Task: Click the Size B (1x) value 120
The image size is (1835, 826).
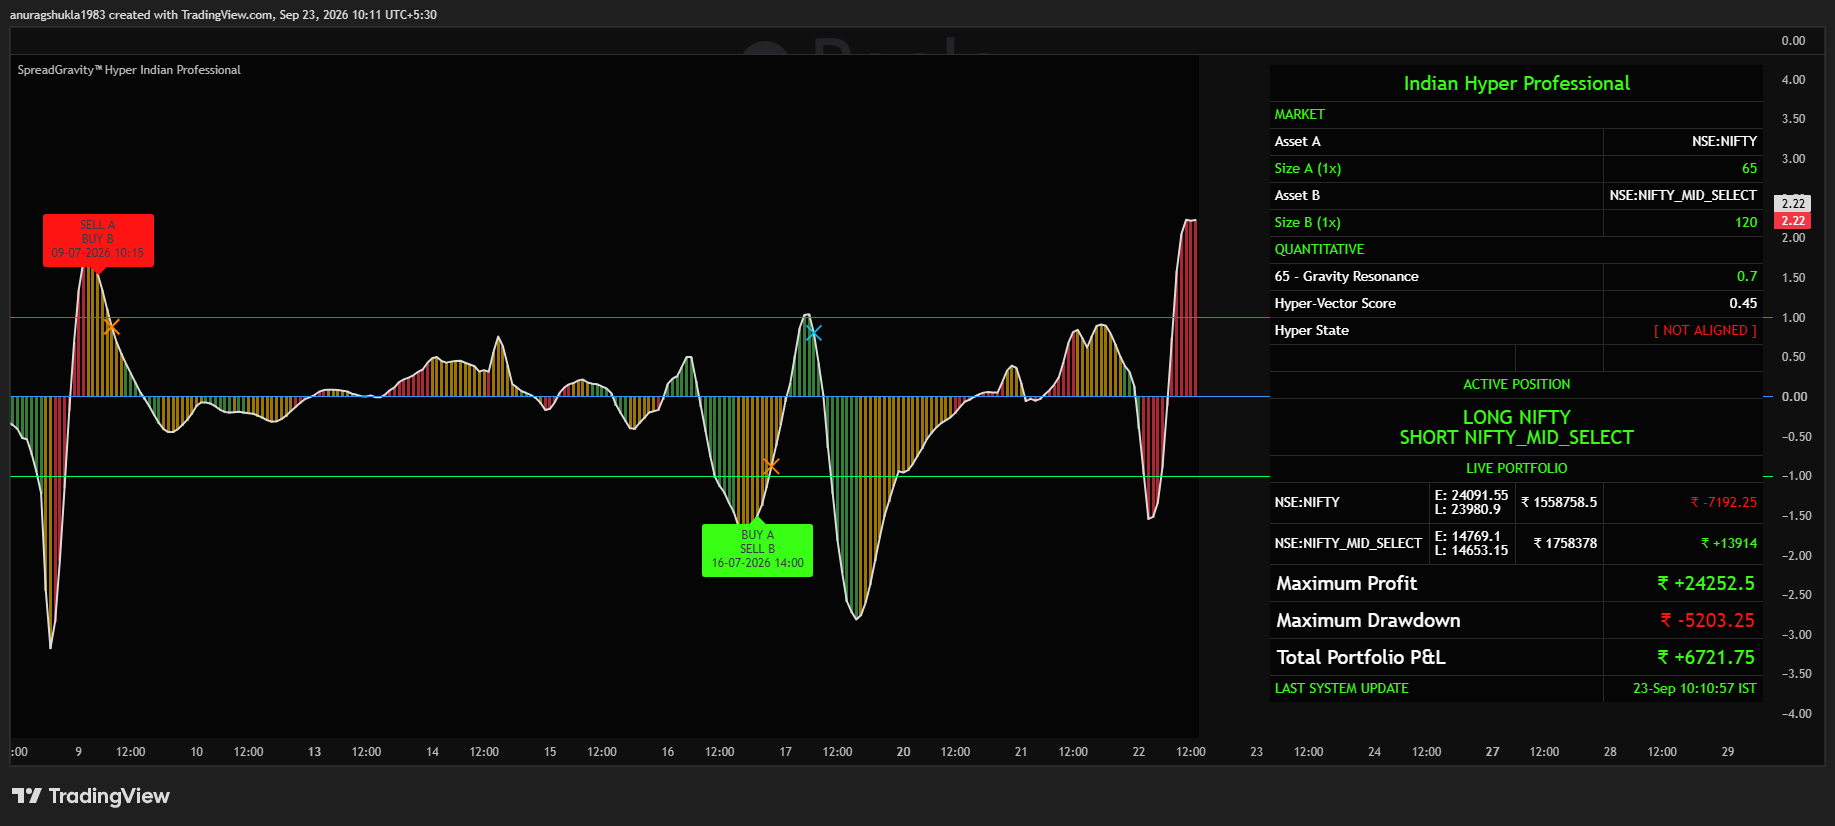Action: (x=1746, y=223)
